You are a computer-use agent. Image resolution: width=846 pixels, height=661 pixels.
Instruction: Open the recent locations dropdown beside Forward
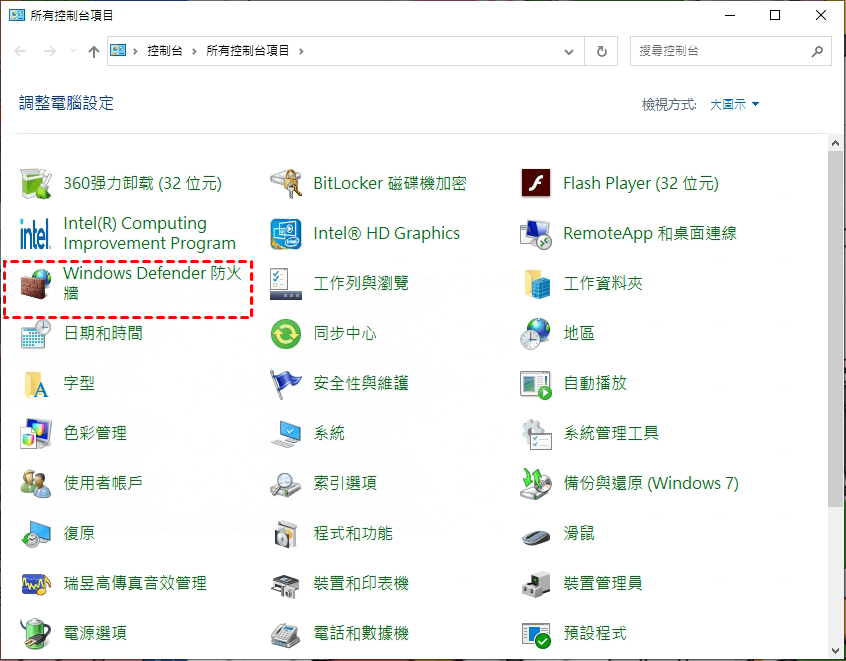(x=73, y=51)
